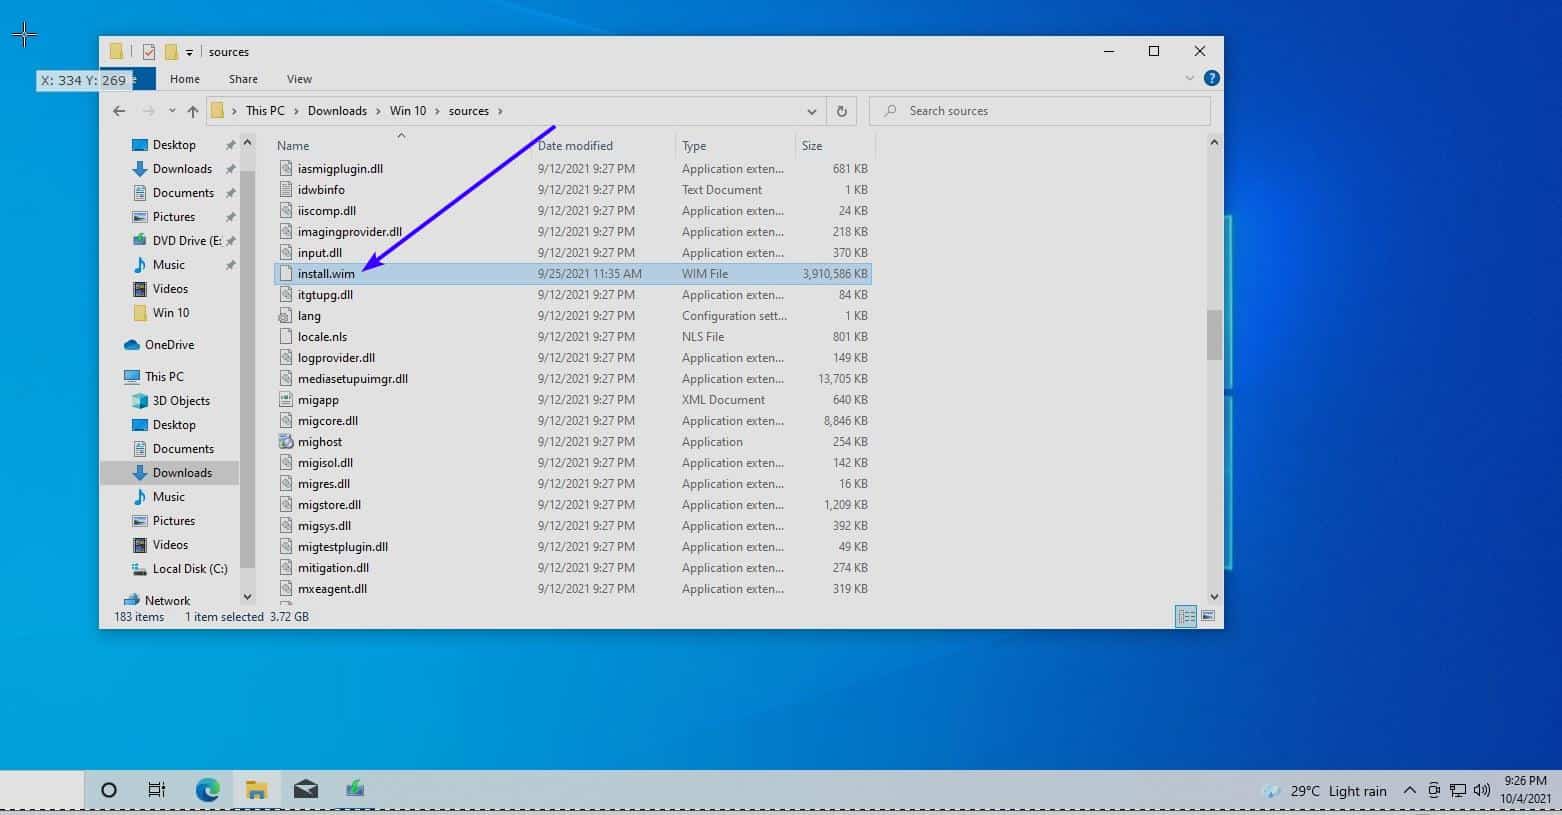Select This PC in navigation pane
1562x815 pixels.
(164, 377)
